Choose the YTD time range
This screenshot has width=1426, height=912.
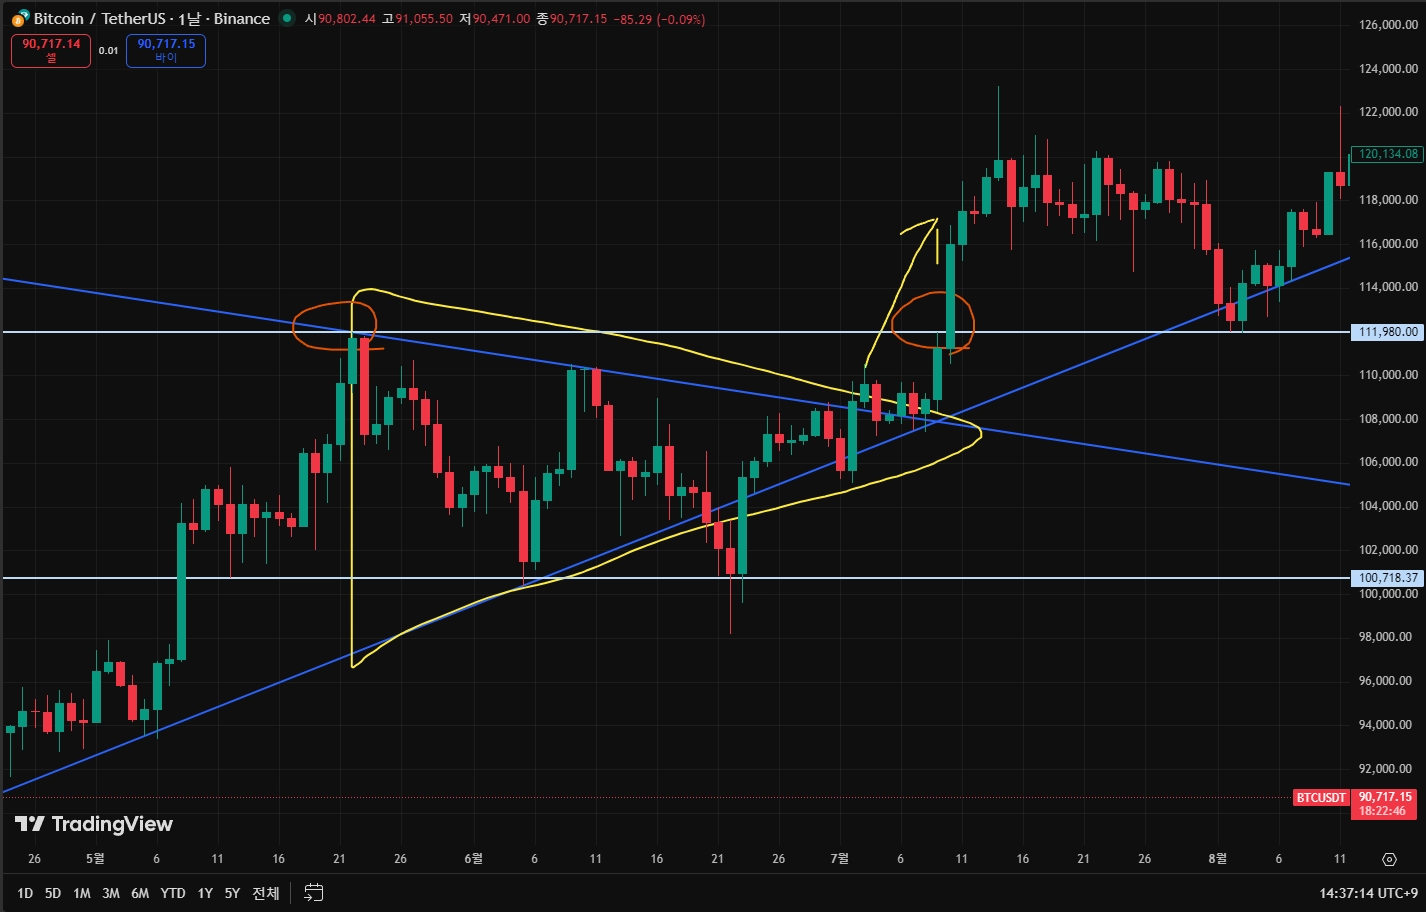point(173,893)
